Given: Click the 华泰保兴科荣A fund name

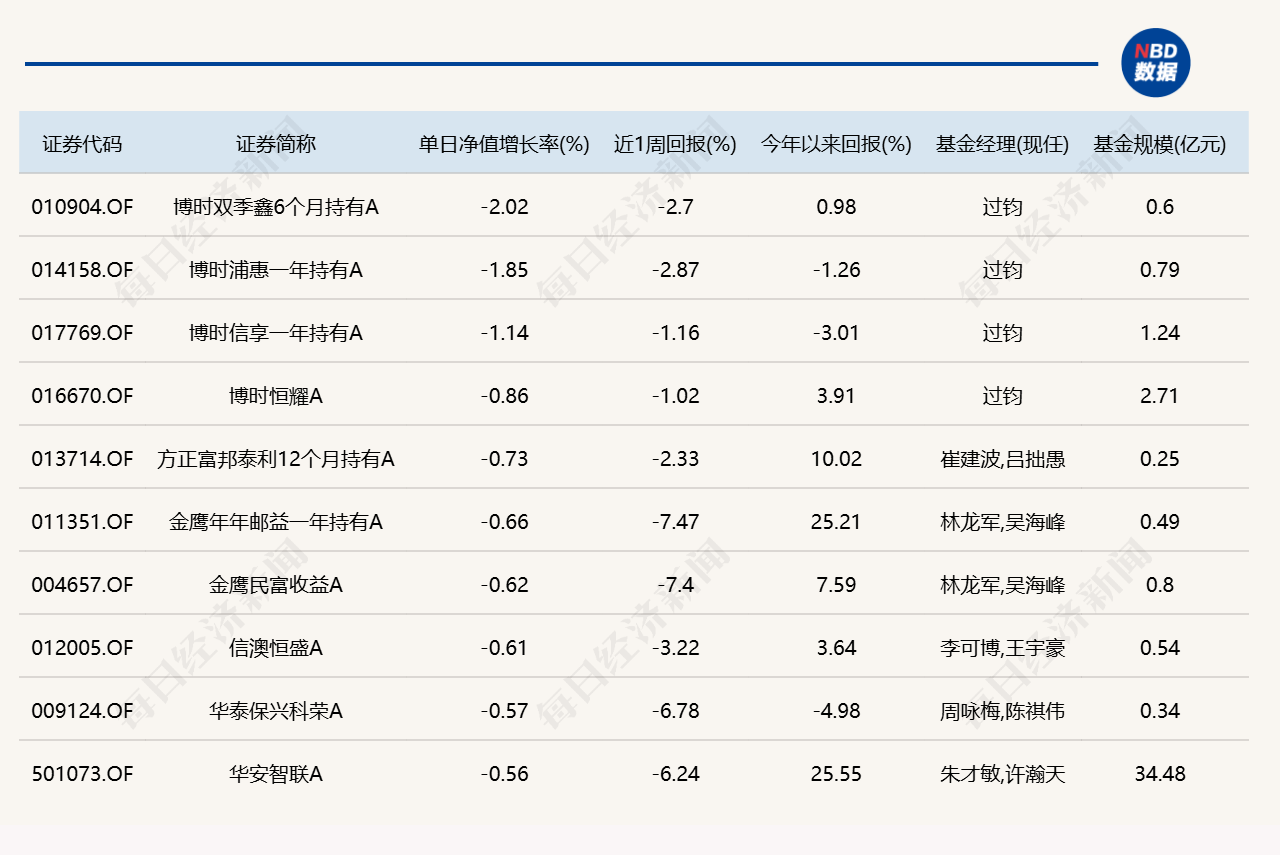Looking at the screenshot, I should 276,711.
